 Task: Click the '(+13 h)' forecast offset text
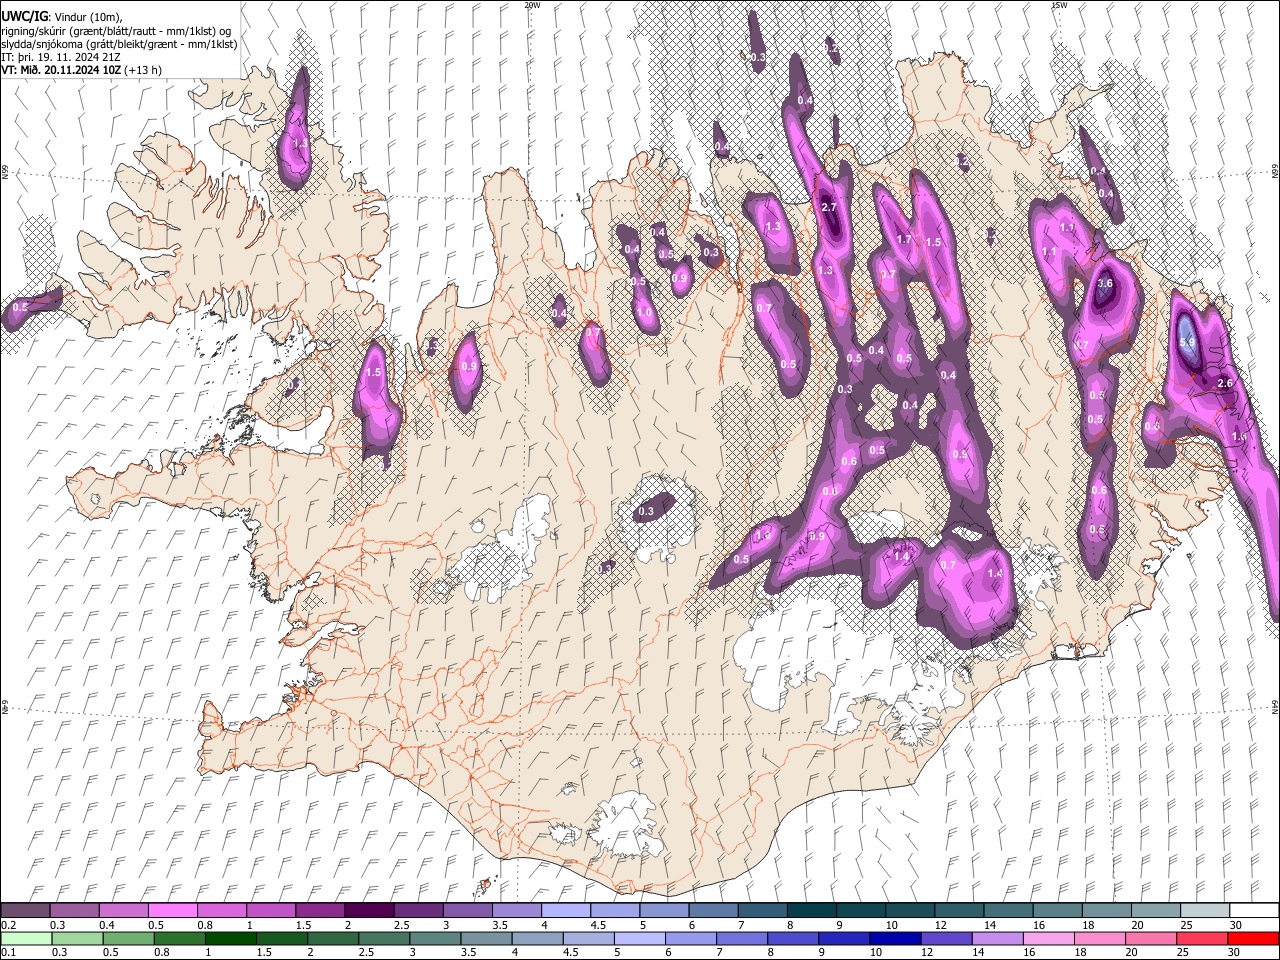tap(144, 70)
